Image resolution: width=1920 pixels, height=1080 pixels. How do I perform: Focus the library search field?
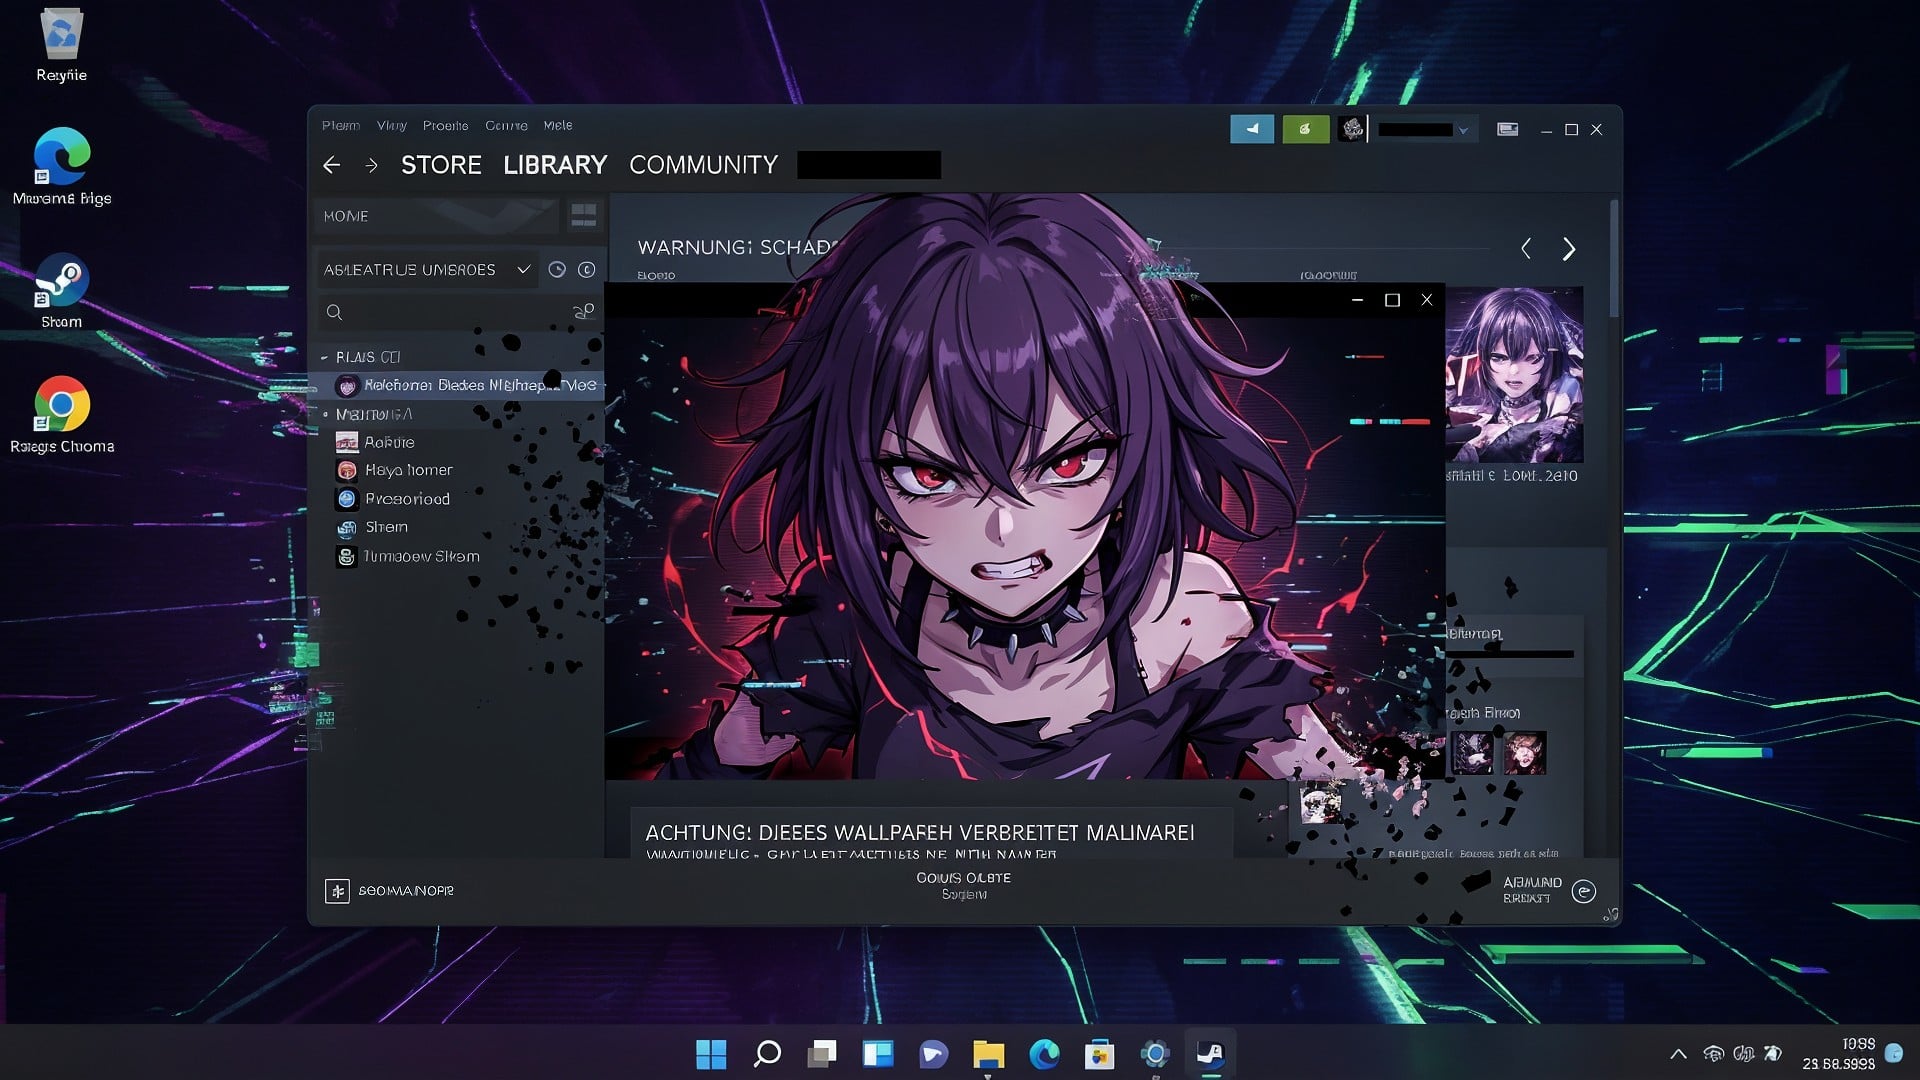click(445, 312)
